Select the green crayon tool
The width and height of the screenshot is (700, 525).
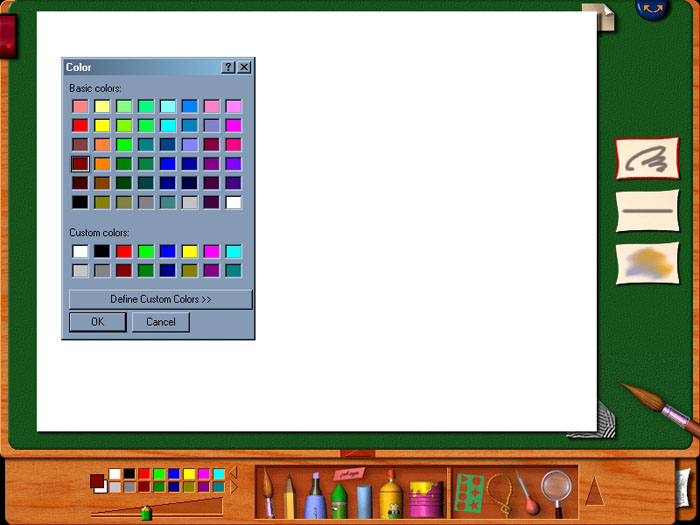[x=338, y=498]
